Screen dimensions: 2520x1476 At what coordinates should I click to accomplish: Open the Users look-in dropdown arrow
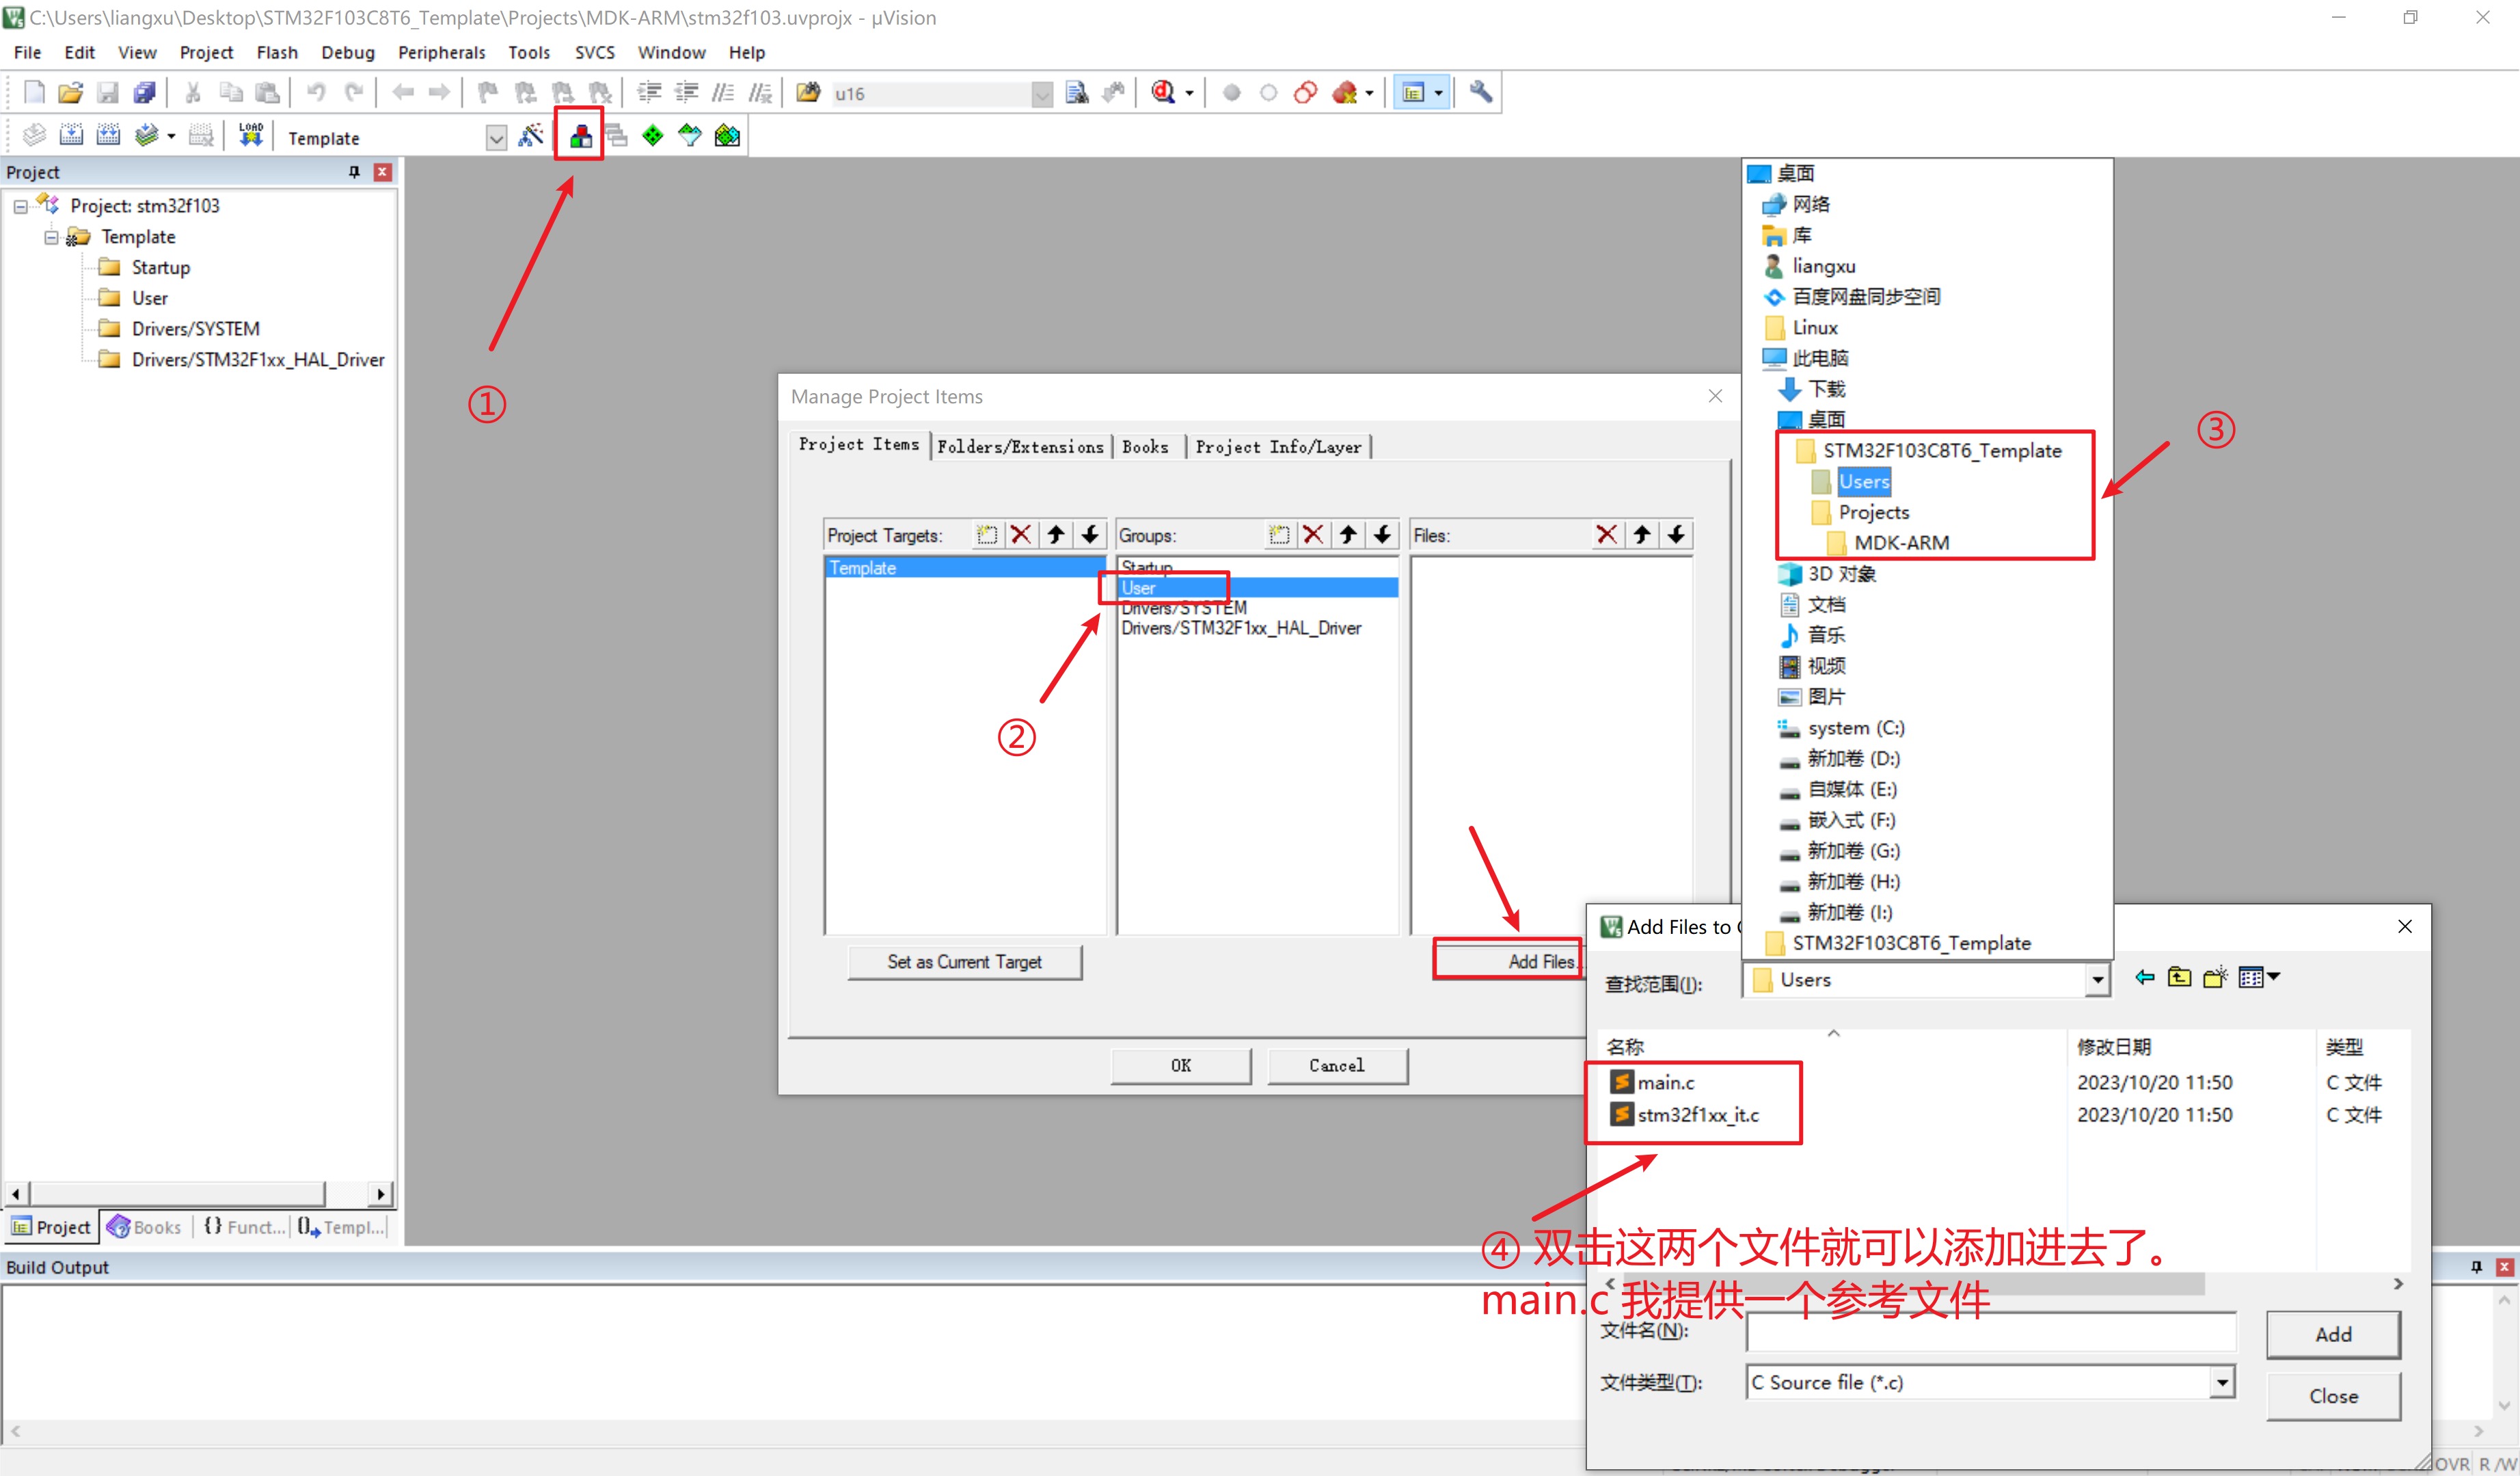coord(2097,980)
